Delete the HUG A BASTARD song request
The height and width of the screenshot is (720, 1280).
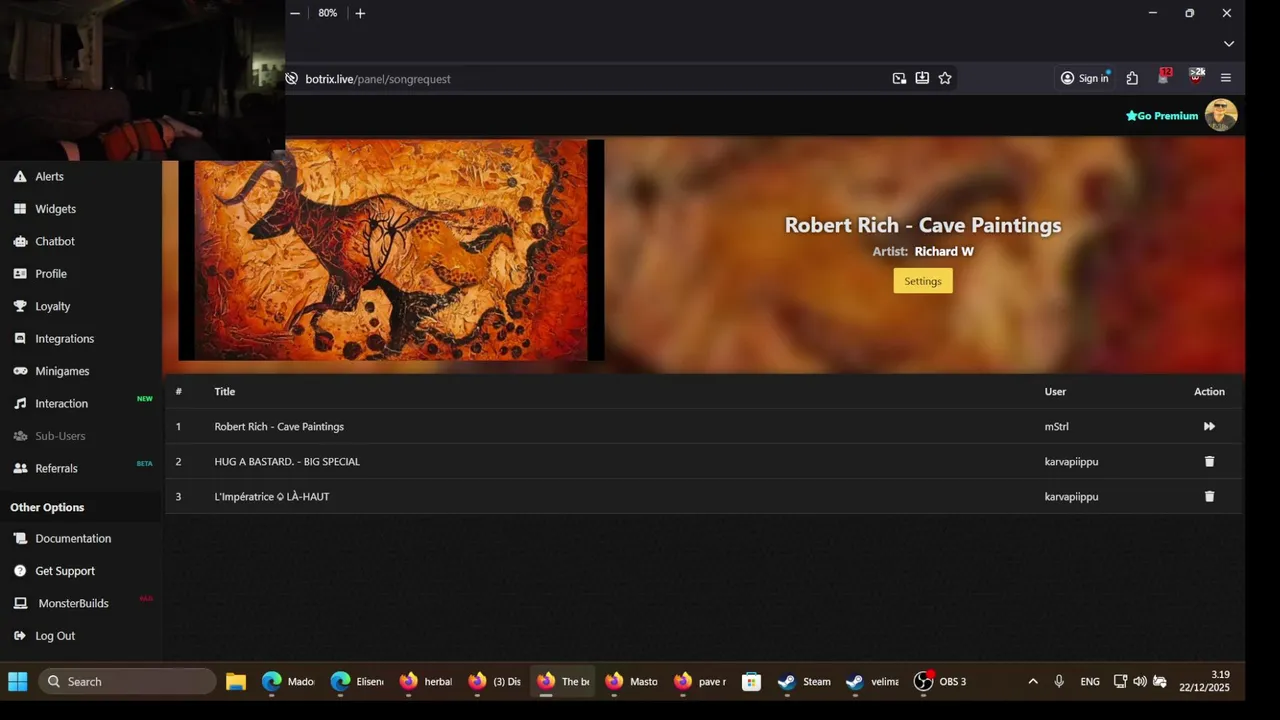coord(1209,461)
